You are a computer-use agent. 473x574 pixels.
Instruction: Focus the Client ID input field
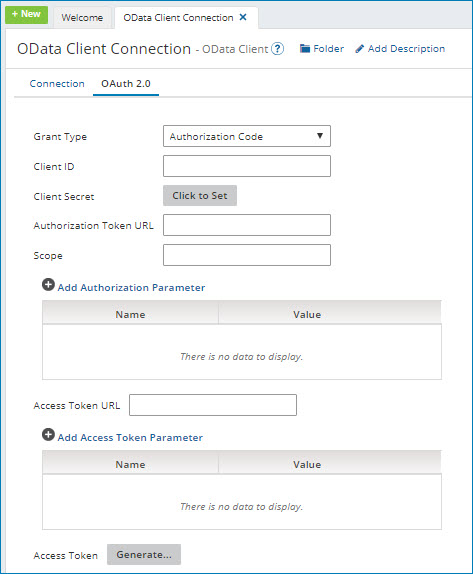[x=247, y=166]
